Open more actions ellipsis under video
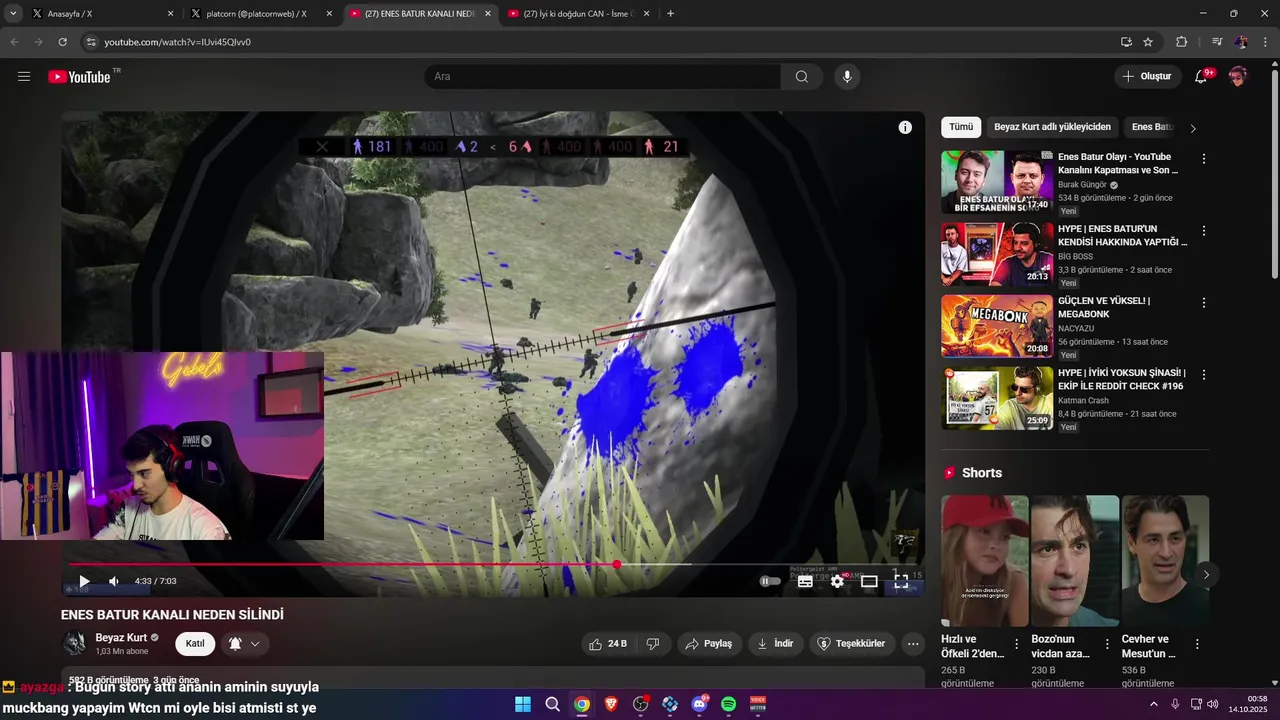 (912, 643)
